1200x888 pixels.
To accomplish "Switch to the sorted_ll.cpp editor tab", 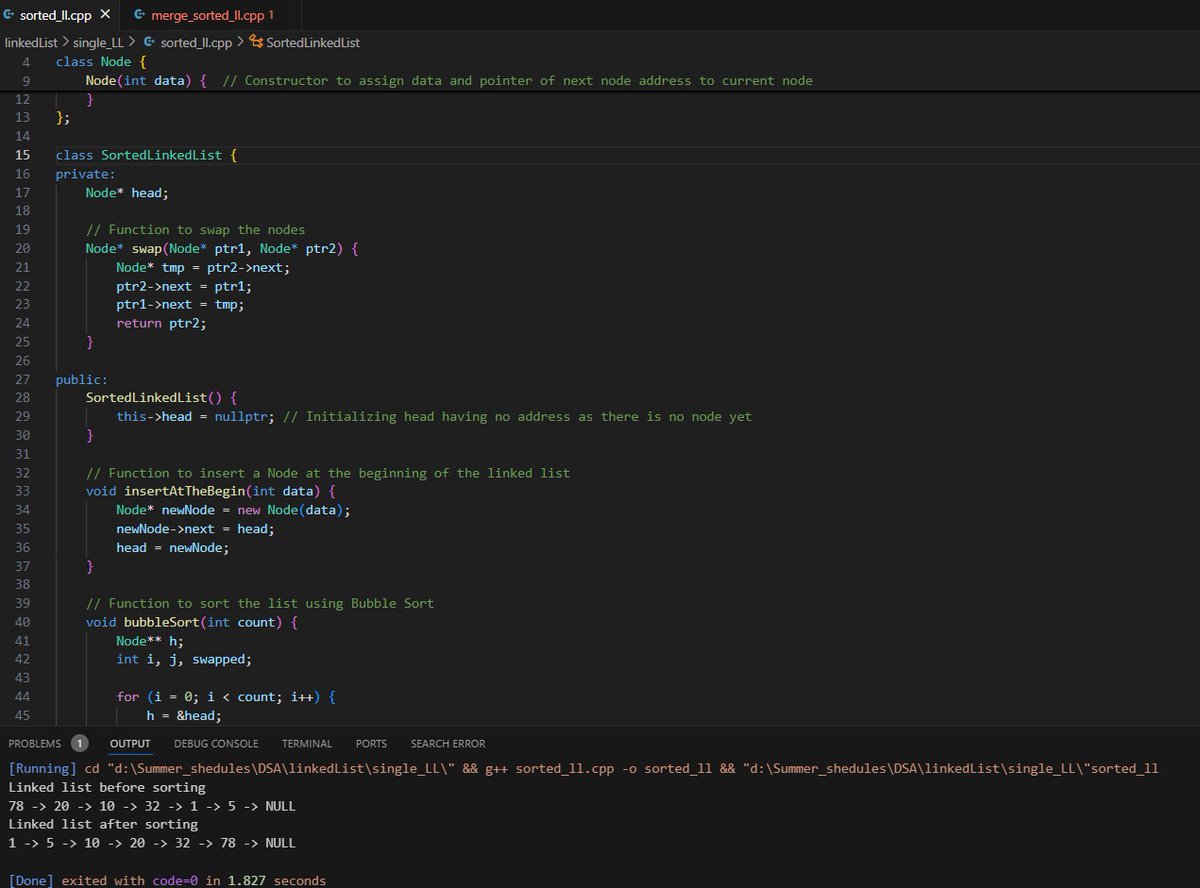I will [55, 16].
